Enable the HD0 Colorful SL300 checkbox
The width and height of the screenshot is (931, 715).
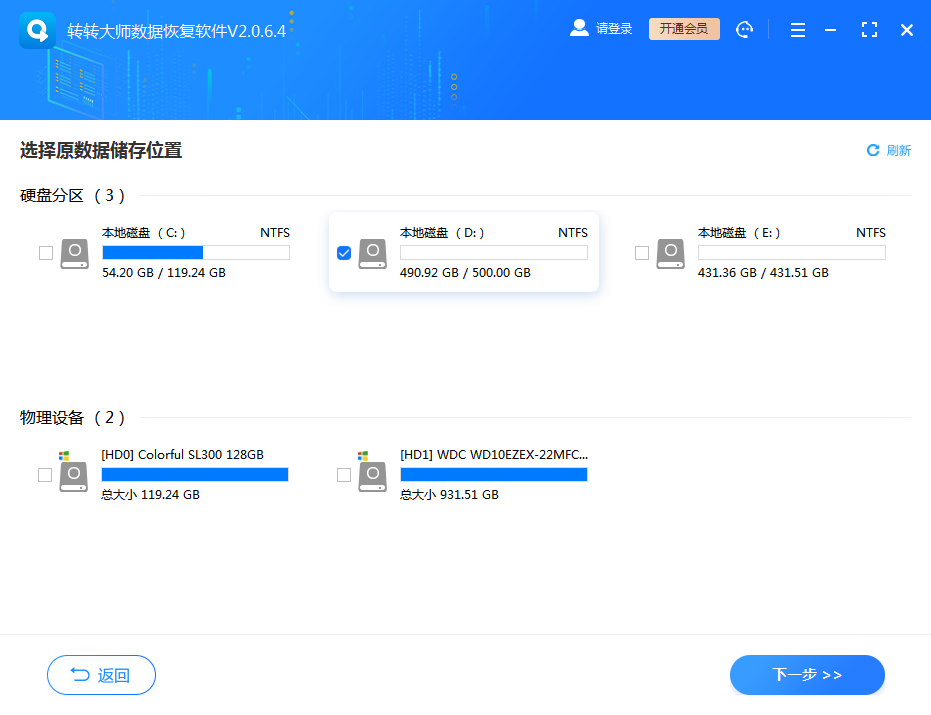[45, 475]
